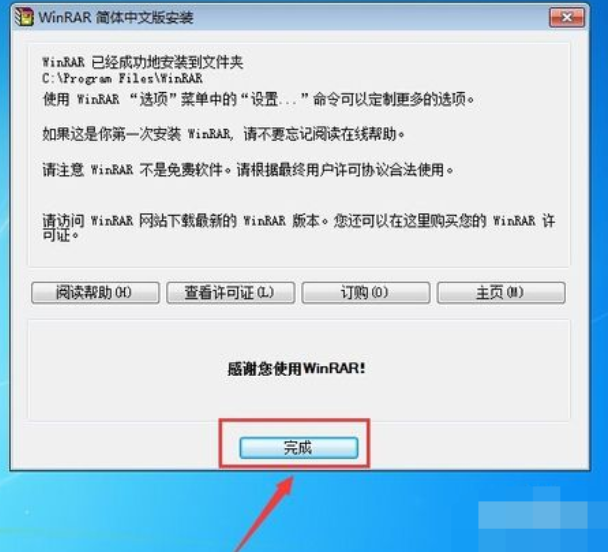Click the 可证 wrapped text at paragraph end
Screen dimensions: 612x552
click(60, 235)
